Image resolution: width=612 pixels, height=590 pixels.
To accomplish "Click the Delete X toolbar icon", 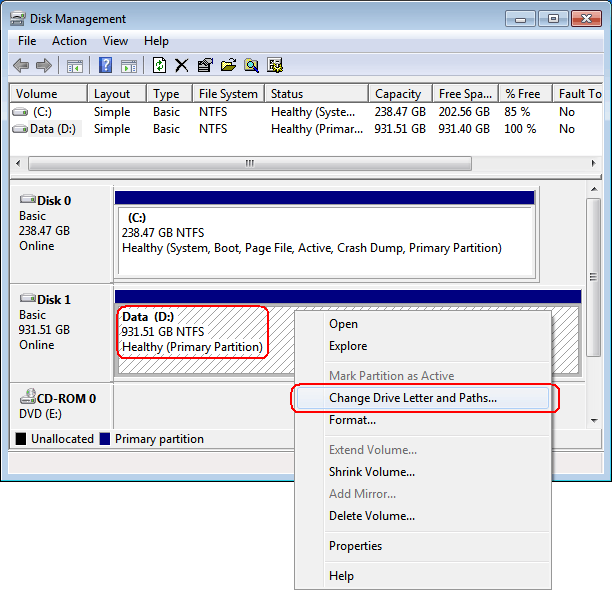I will [x=182, y=65].
